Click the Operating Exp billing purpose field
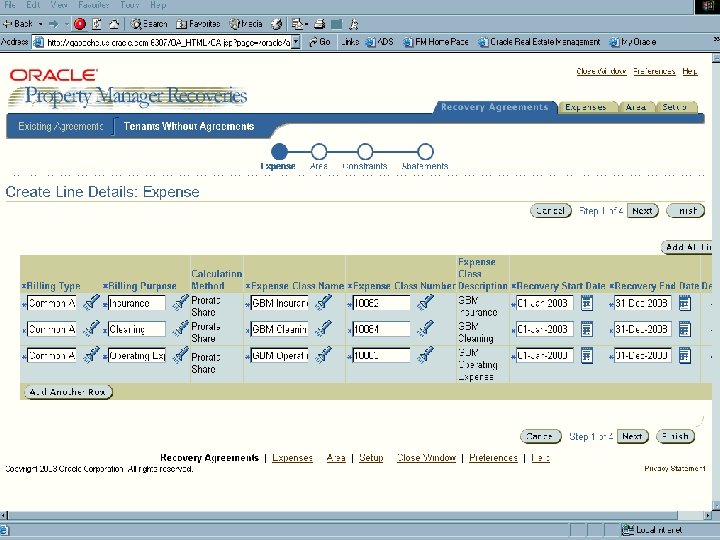The height and width of the screenshot is (540, 720). tap(136, 355)
